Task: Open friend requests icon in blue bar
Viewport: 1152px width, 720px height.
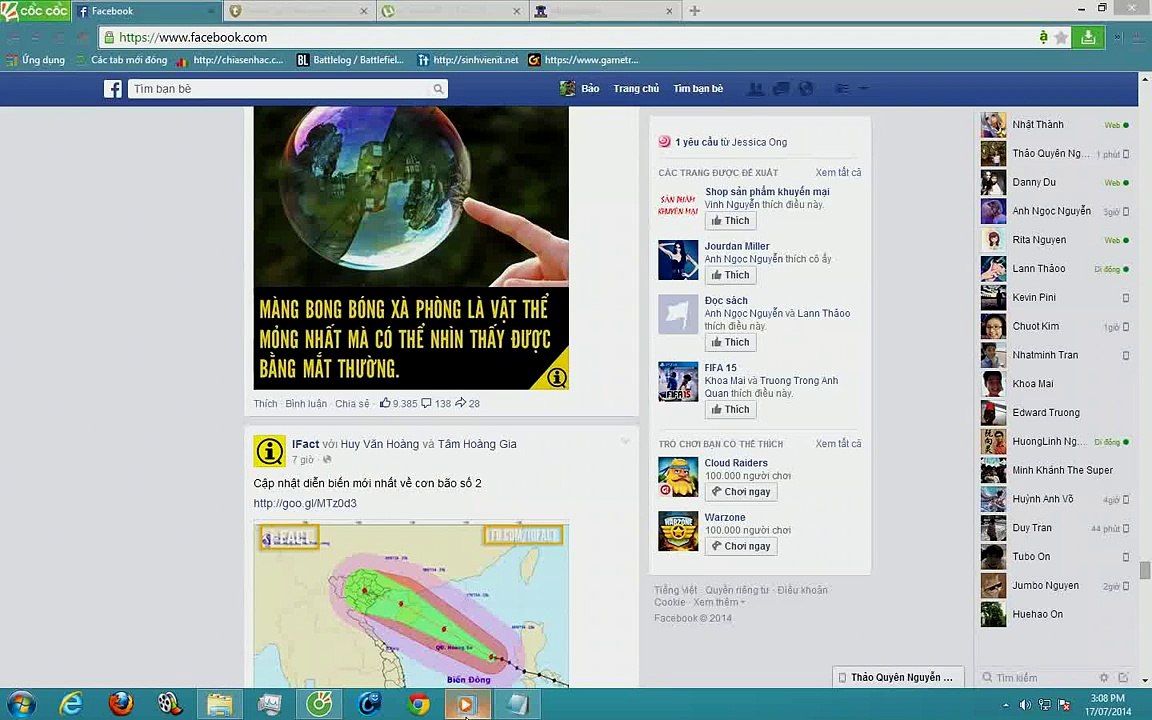Action: [x=755, y=89]
